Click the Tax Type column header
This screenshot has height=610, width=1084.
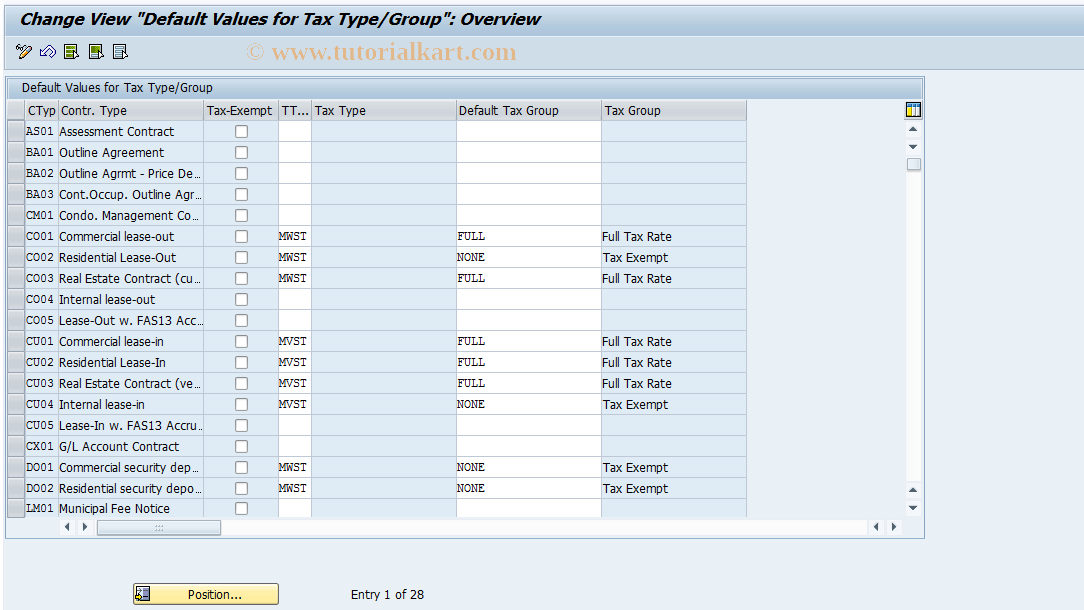pos(384,111)
